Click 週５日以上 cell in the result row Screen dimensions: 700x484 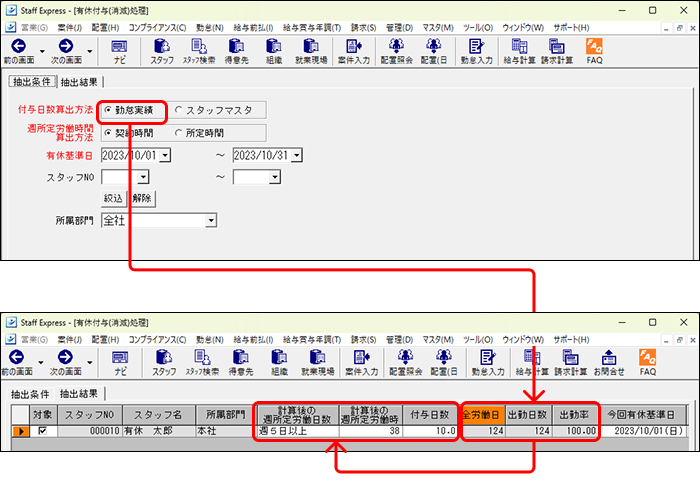298,431
